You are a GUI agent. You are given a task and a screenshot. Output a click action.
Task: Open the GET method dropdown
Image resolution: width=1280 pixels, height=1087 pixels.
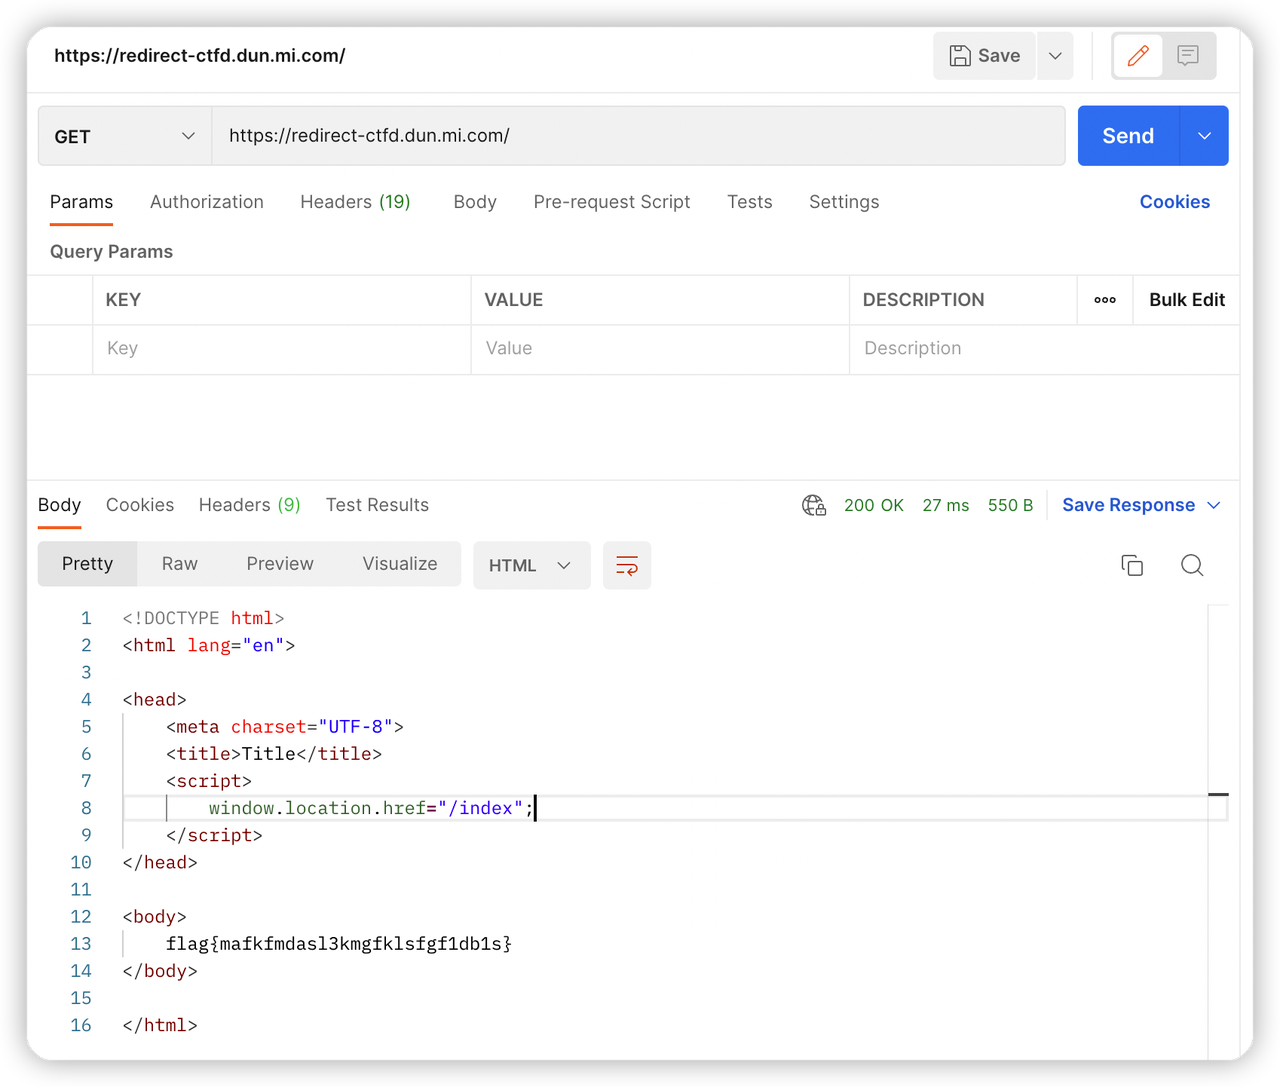coord(125,136)
